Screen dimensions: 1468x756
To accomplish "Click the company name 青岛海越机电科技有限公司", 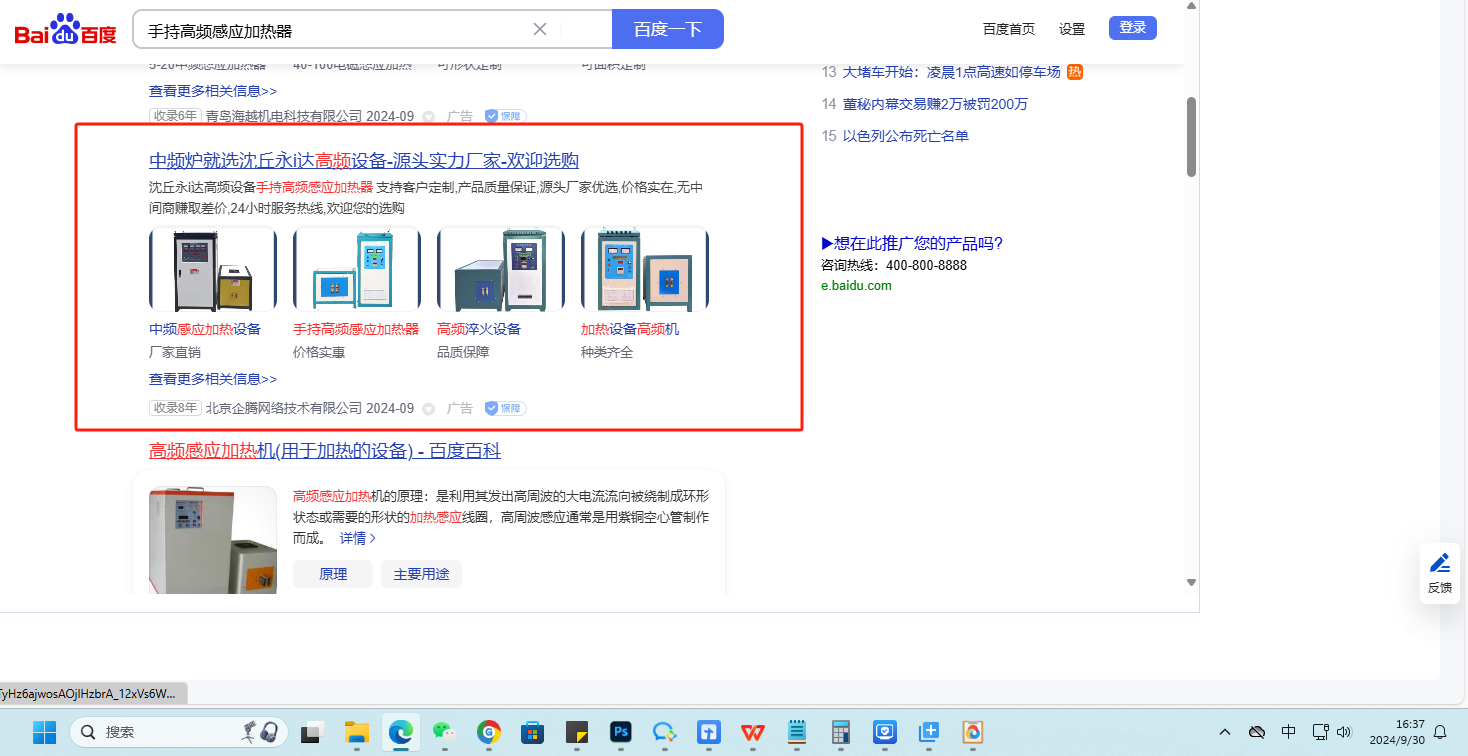I will [284, 116].
